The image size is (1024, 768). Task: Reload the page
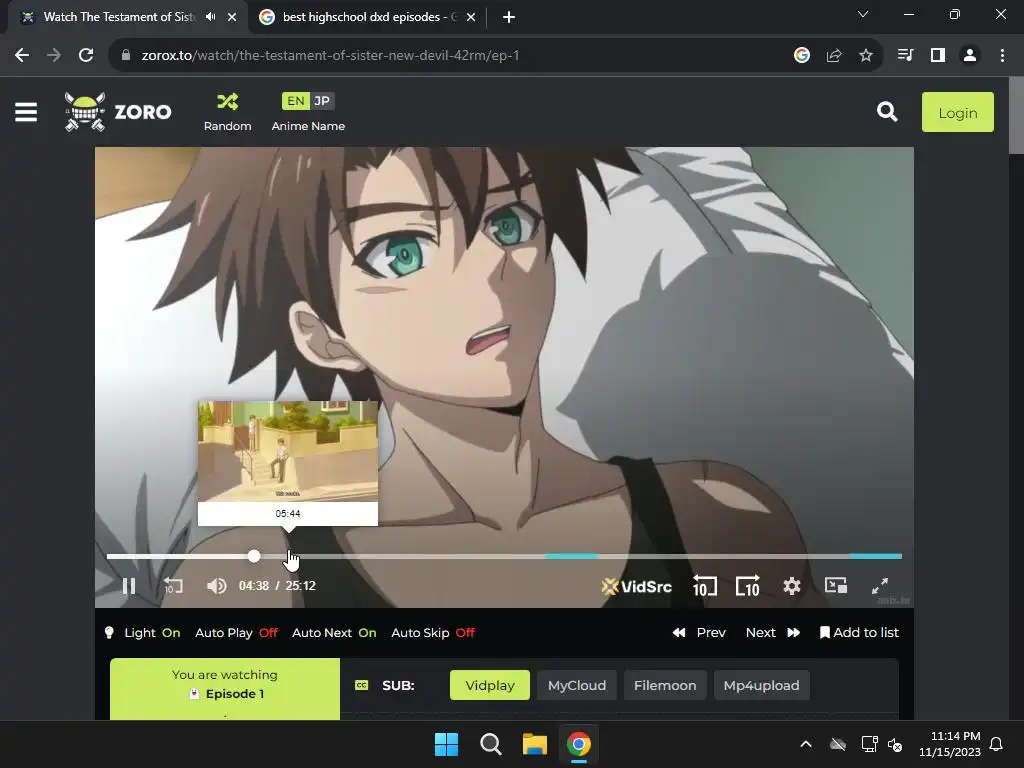point(86,56)
